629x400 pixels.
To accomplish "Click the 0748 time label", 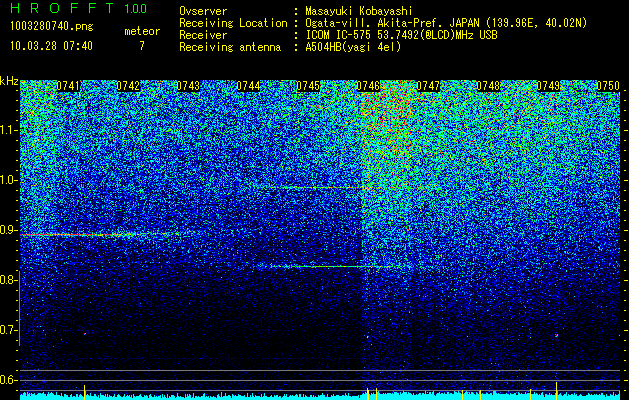I will (x=488, y=86).
